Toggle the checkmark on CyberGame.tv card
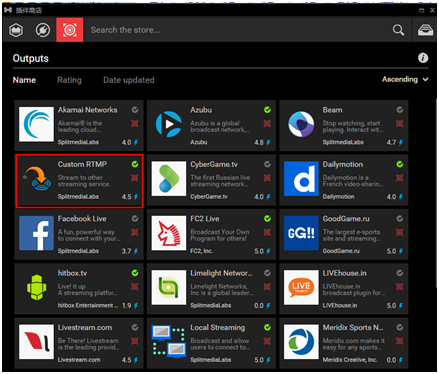Screen dimensions: 439x374 pyautogui.click(x=267, y=164)
